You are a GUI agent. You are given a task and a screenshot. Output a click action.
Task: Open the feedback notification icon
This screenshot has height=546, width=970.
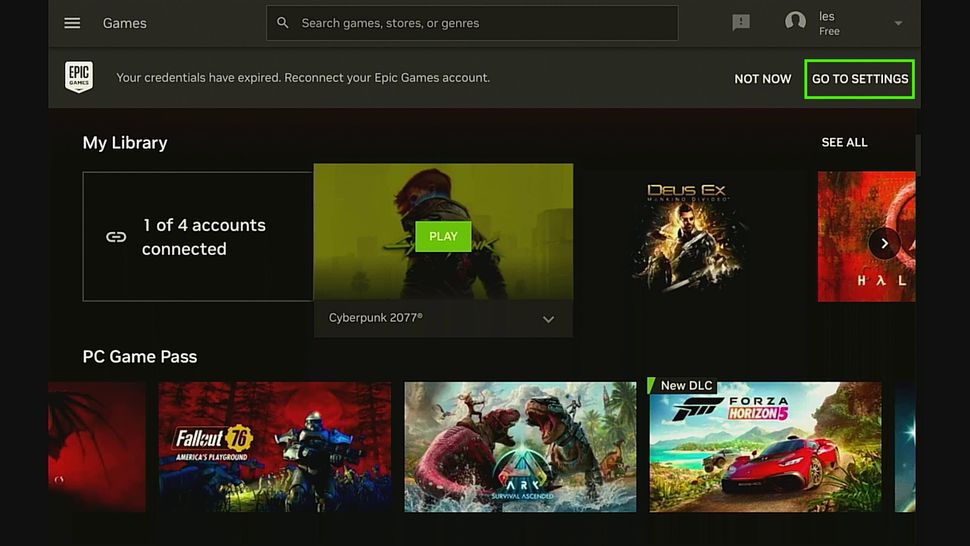(740, 23)
